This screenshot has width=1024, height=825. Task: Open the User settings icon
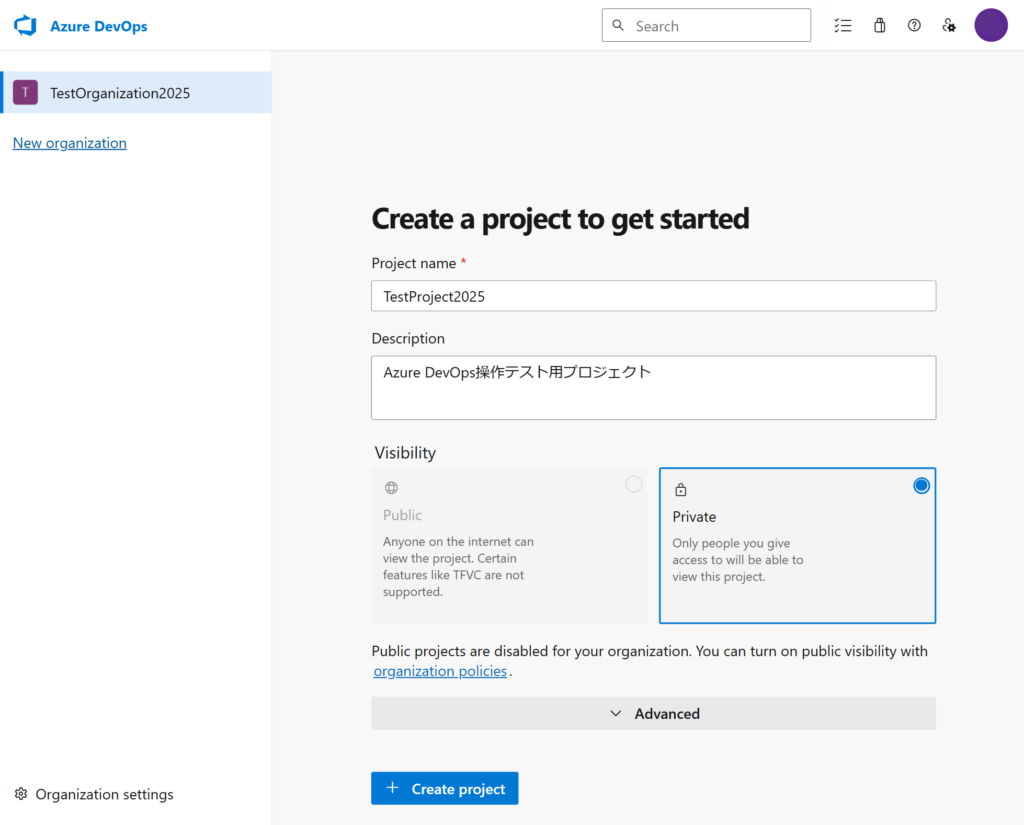949,25
